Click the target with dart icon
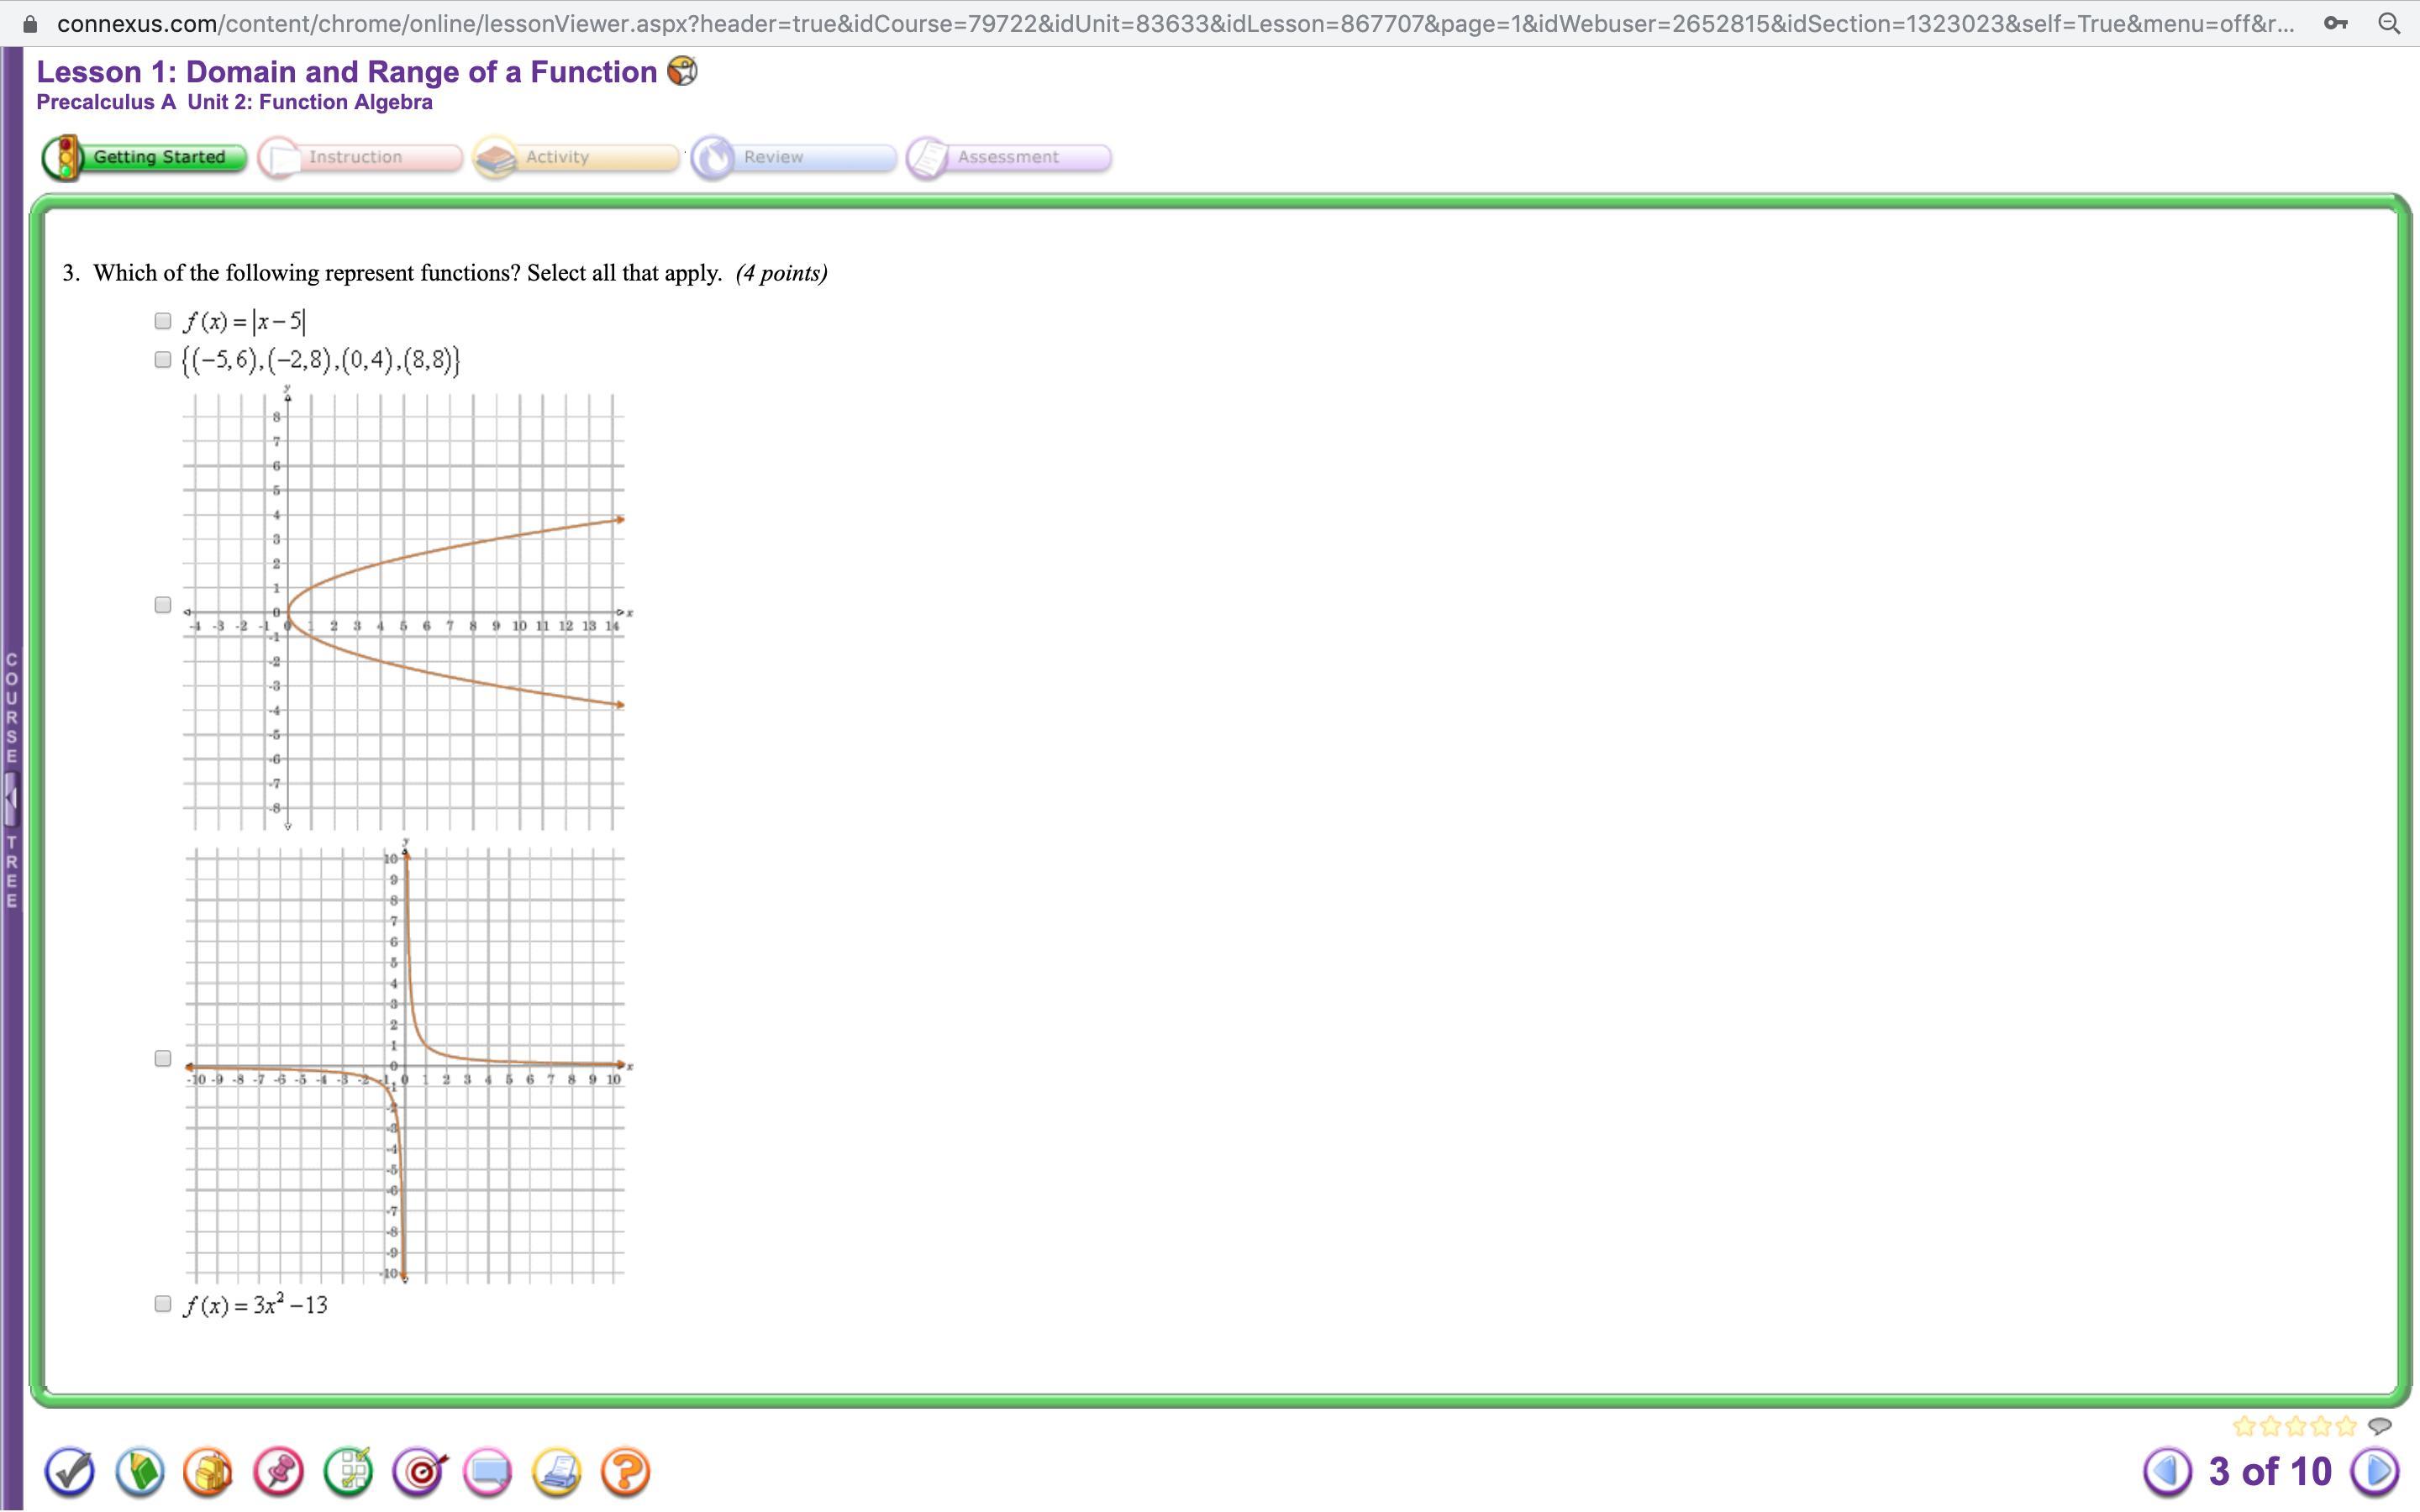Image resolution: width=2420 pixels, height=1512 pixels. point(419,1472)
